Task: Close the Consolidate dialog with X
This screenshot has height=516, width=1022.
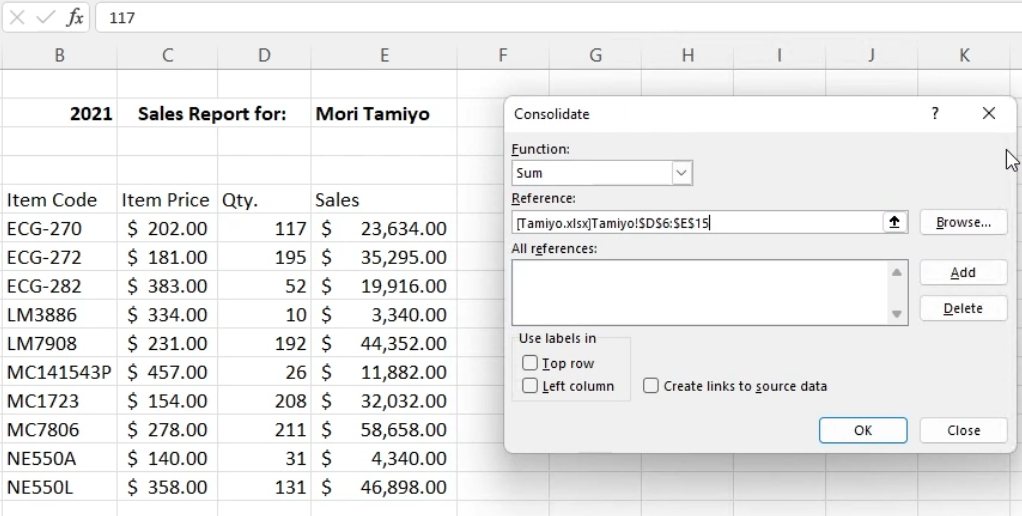Action: pos(989,113)
